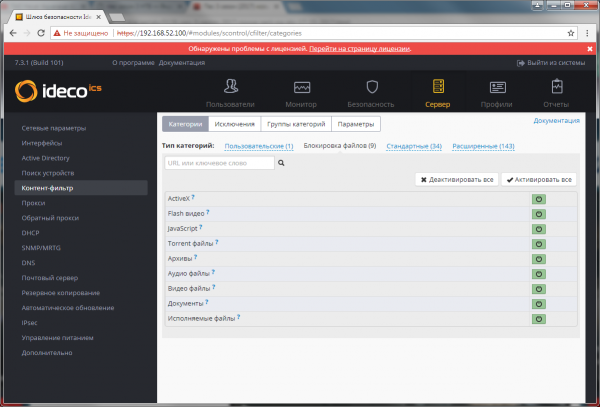Toggle the ActiveX blocking power switch
Image resolution: width=600 pixels, height=407 pixels.
tap(538, 199)
